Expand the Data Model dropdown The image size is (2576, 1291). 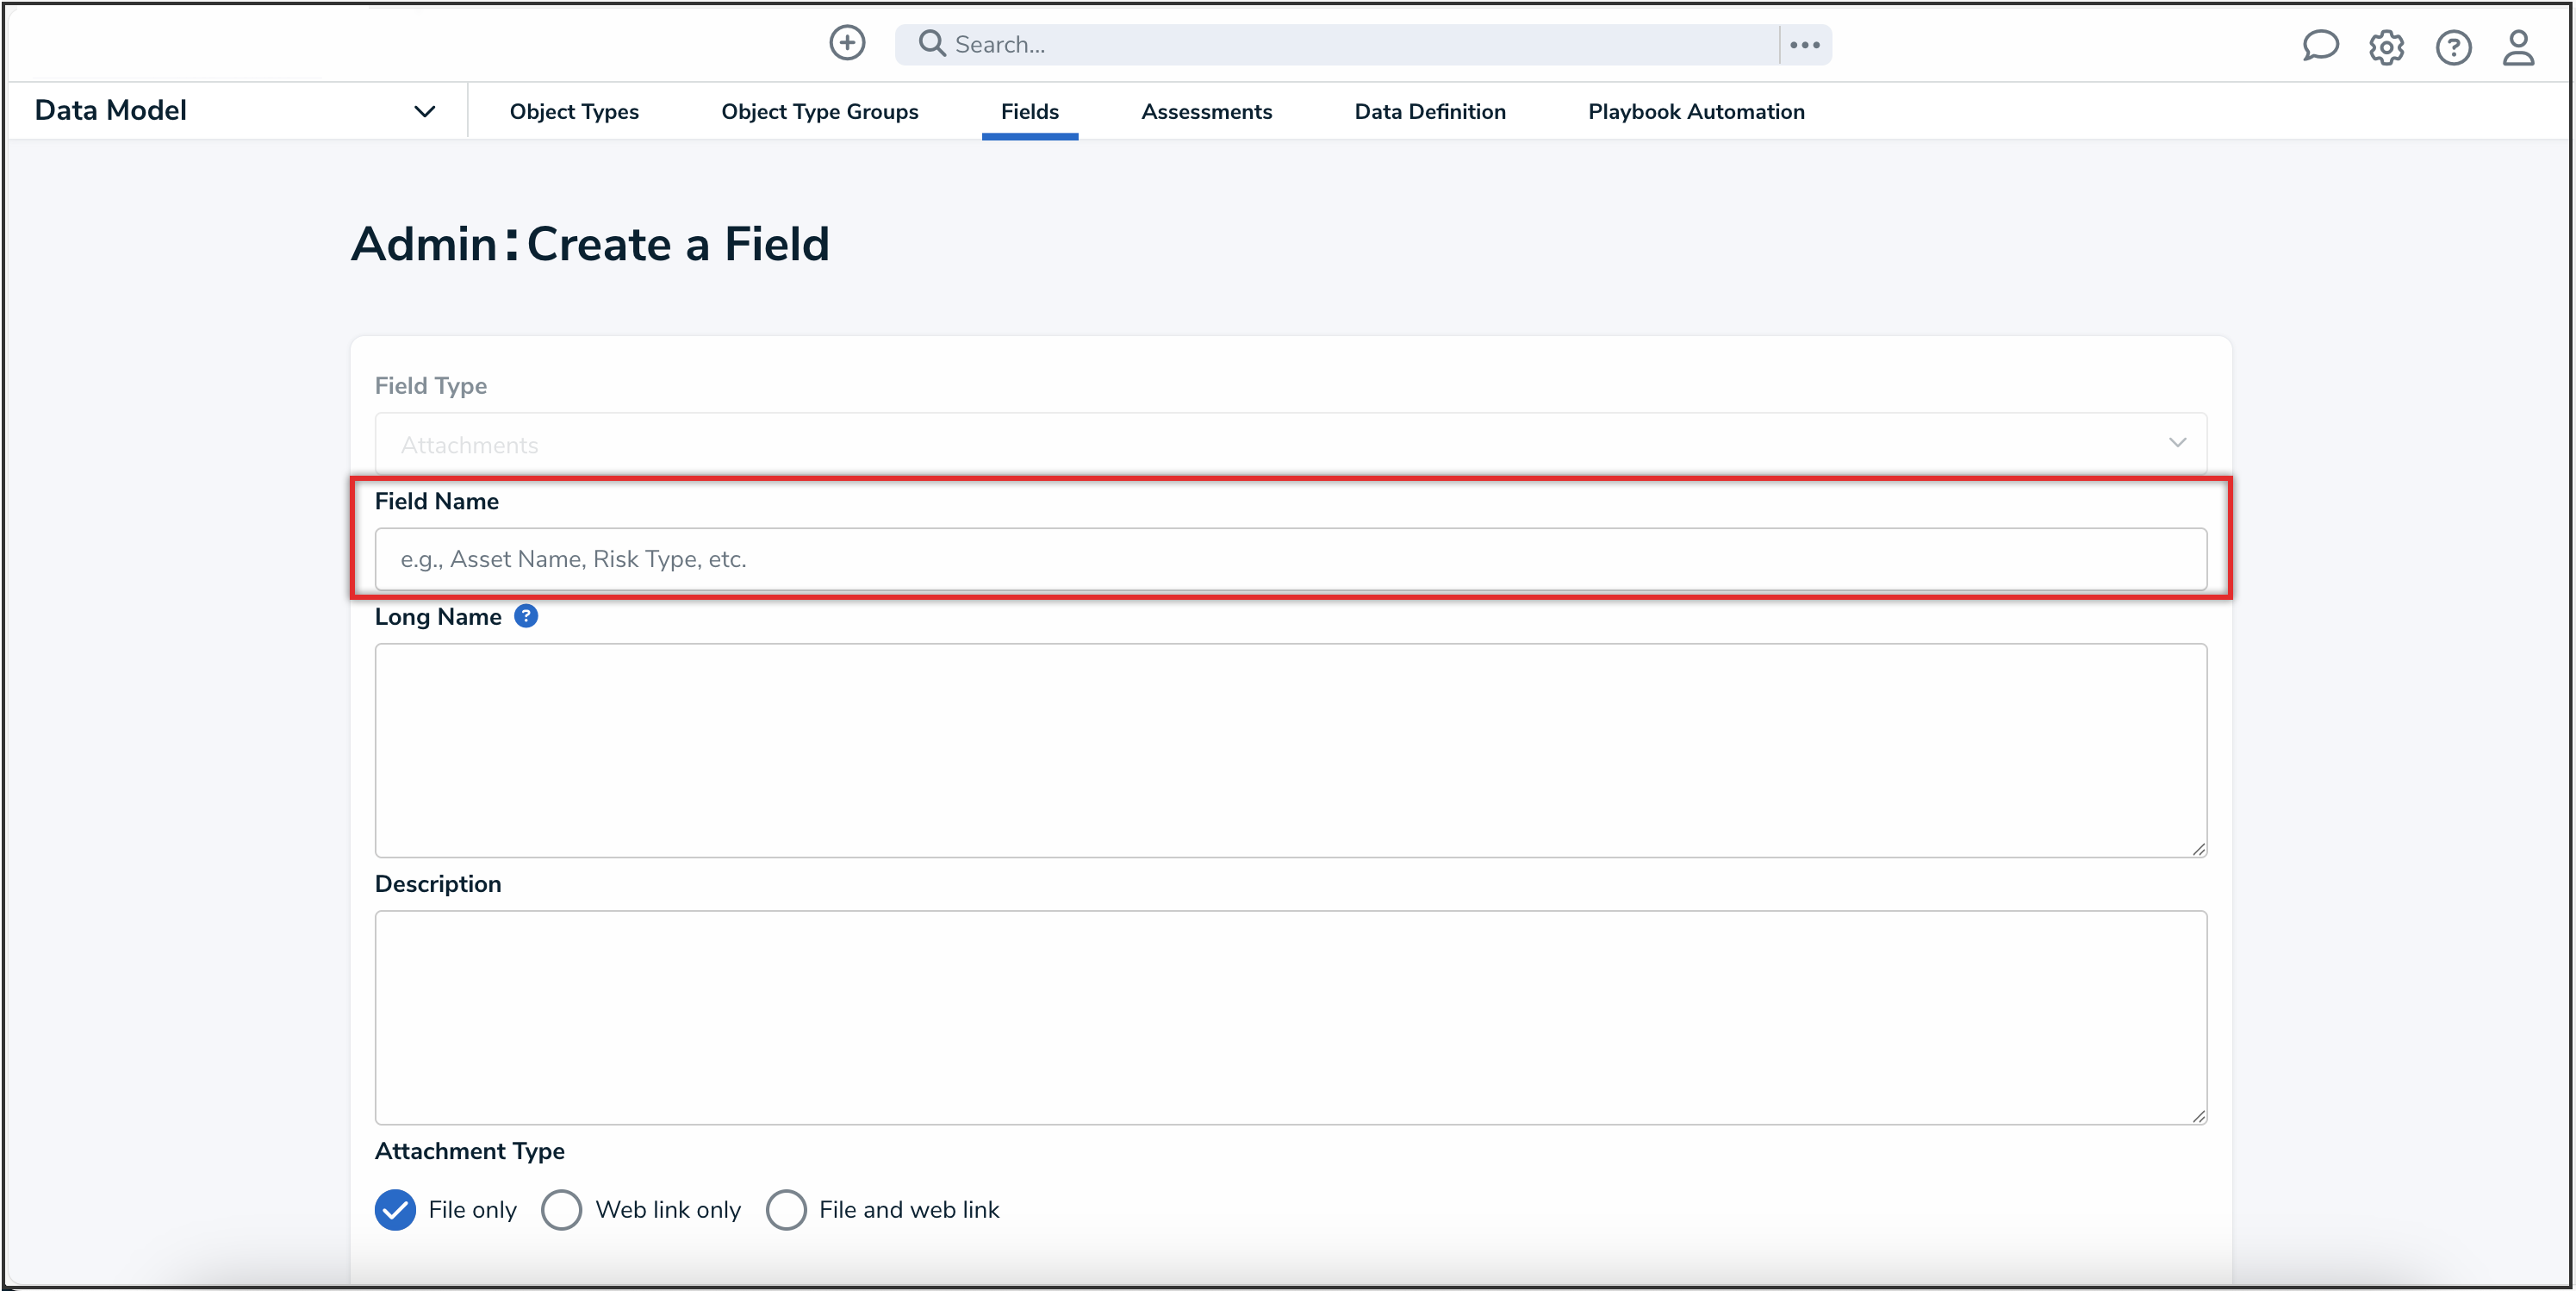[x=424, y=111]
